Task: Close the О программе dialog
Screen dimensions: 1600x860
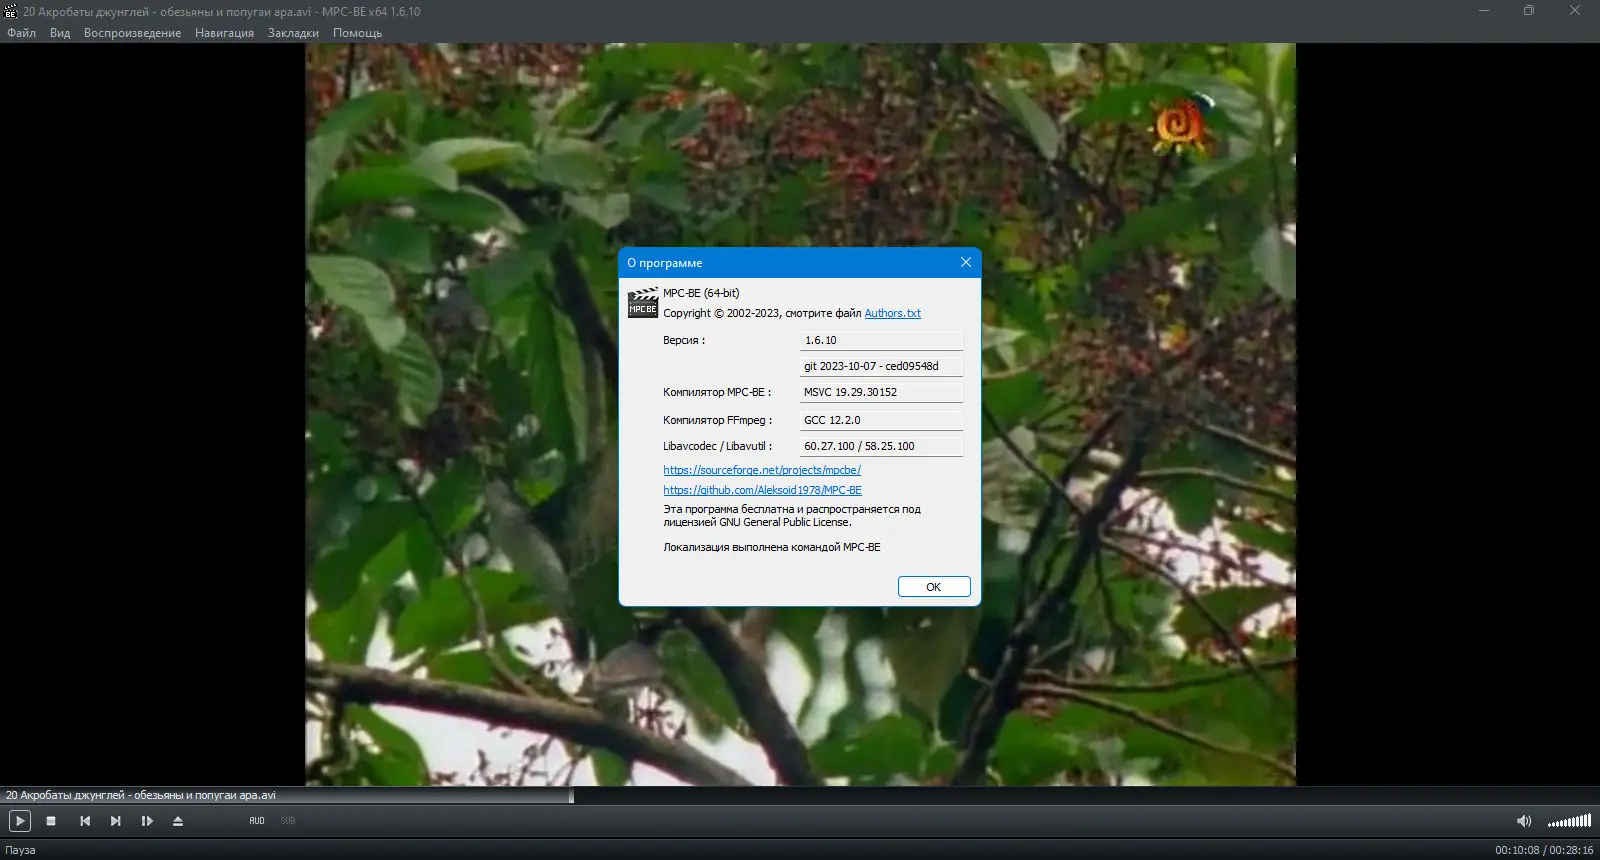Action: 966,262
